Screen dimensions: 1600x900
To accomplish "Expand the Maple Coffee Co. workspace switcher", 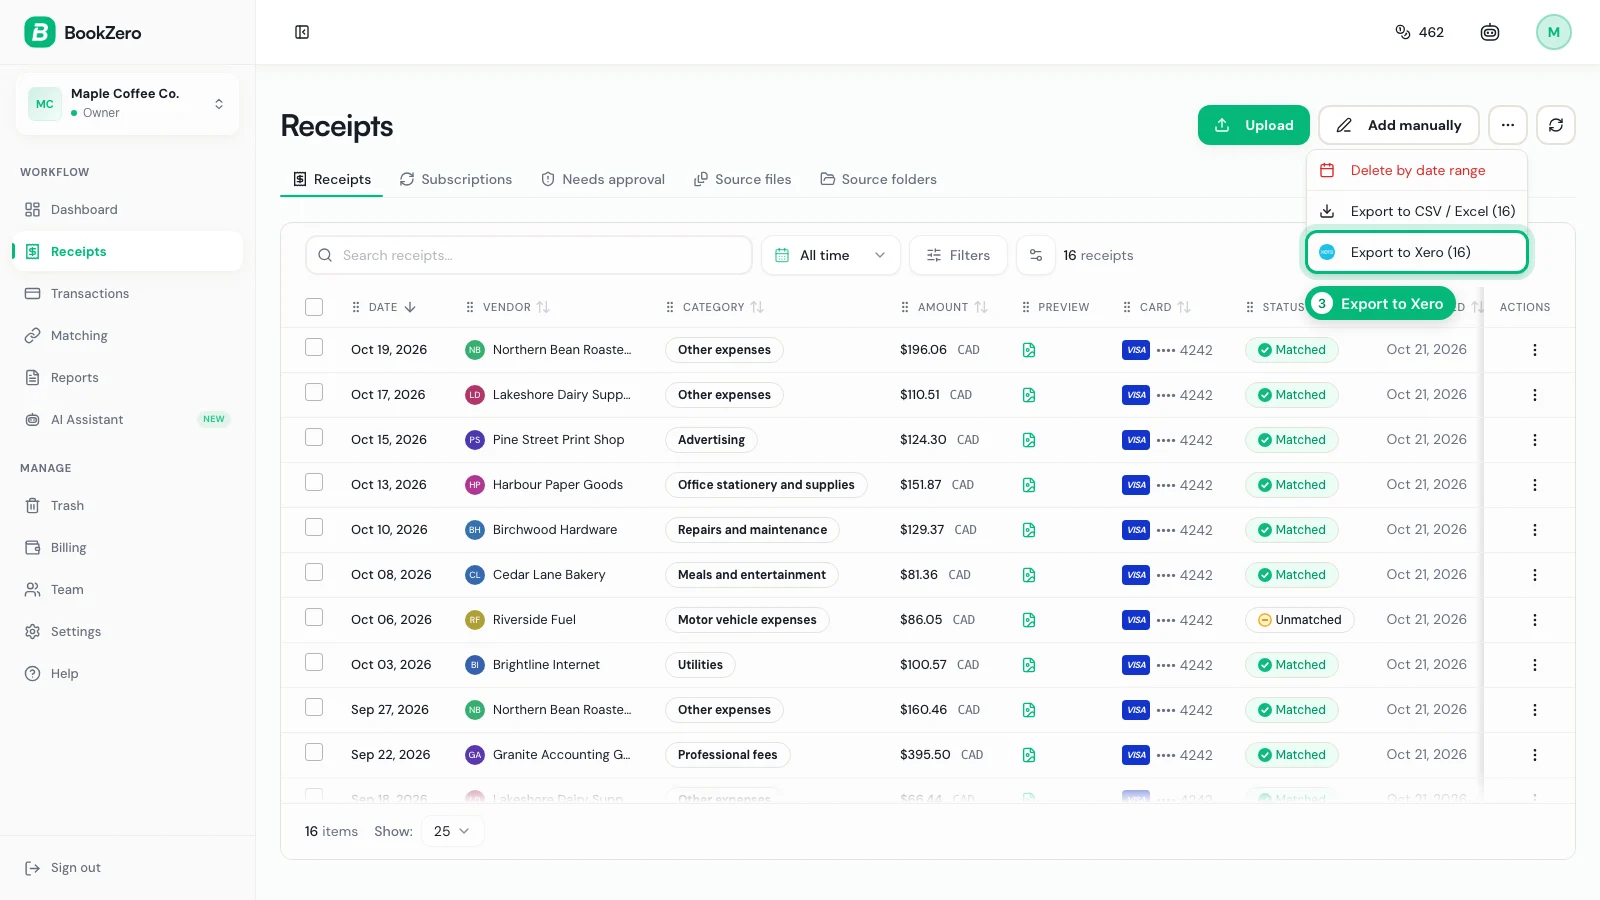I will (x=127, y=103).
